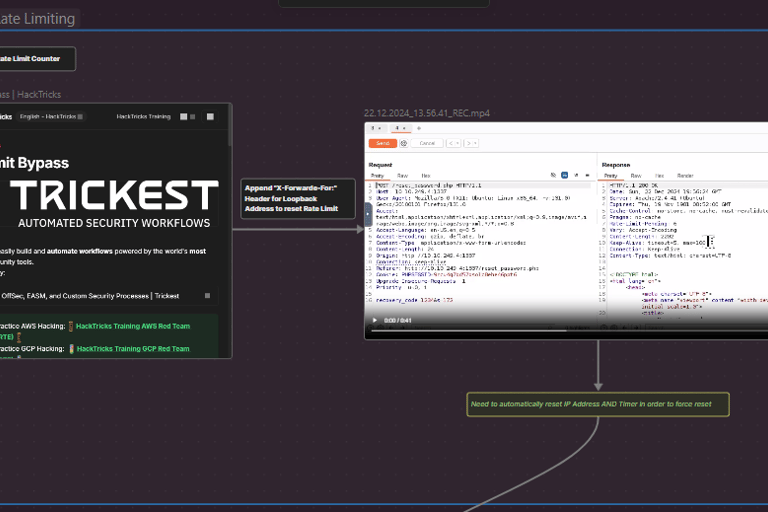Open the English - HackTricks language dropdown
This screenshot has width=768, height=512.
[x=51, y=117]
